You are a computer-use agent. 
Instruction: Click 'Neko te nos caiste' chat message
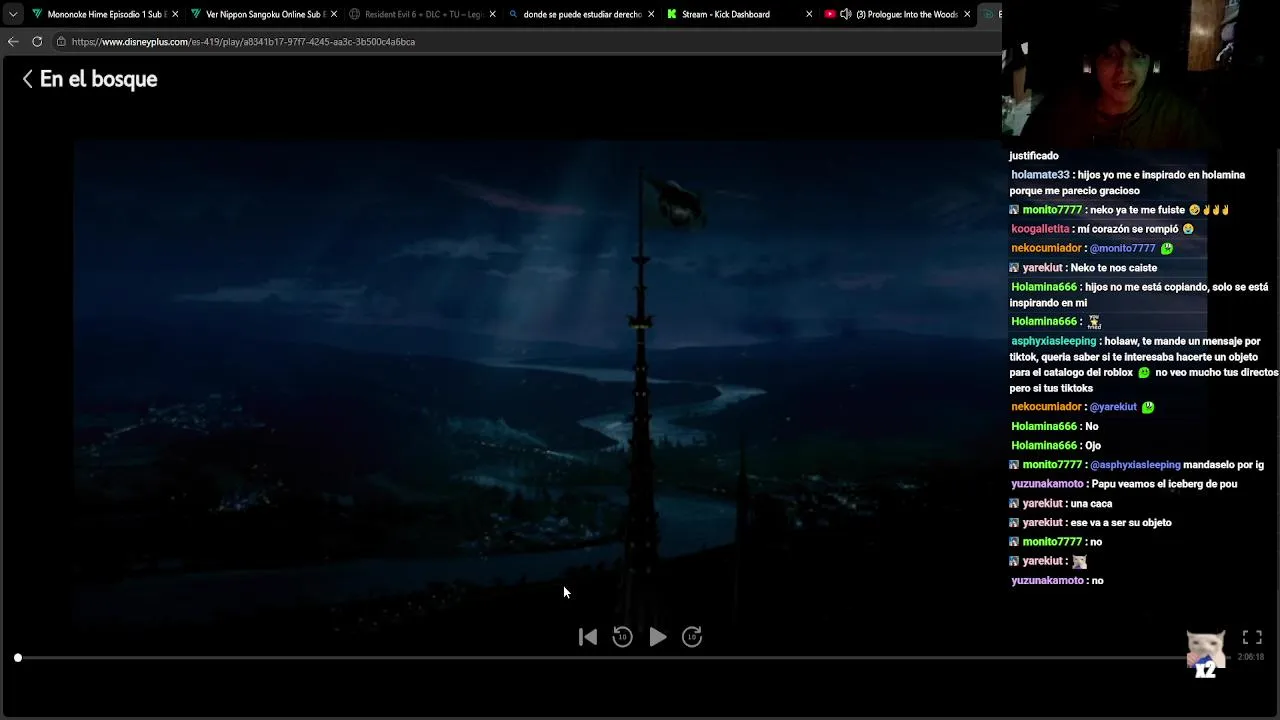point(1113,268)
